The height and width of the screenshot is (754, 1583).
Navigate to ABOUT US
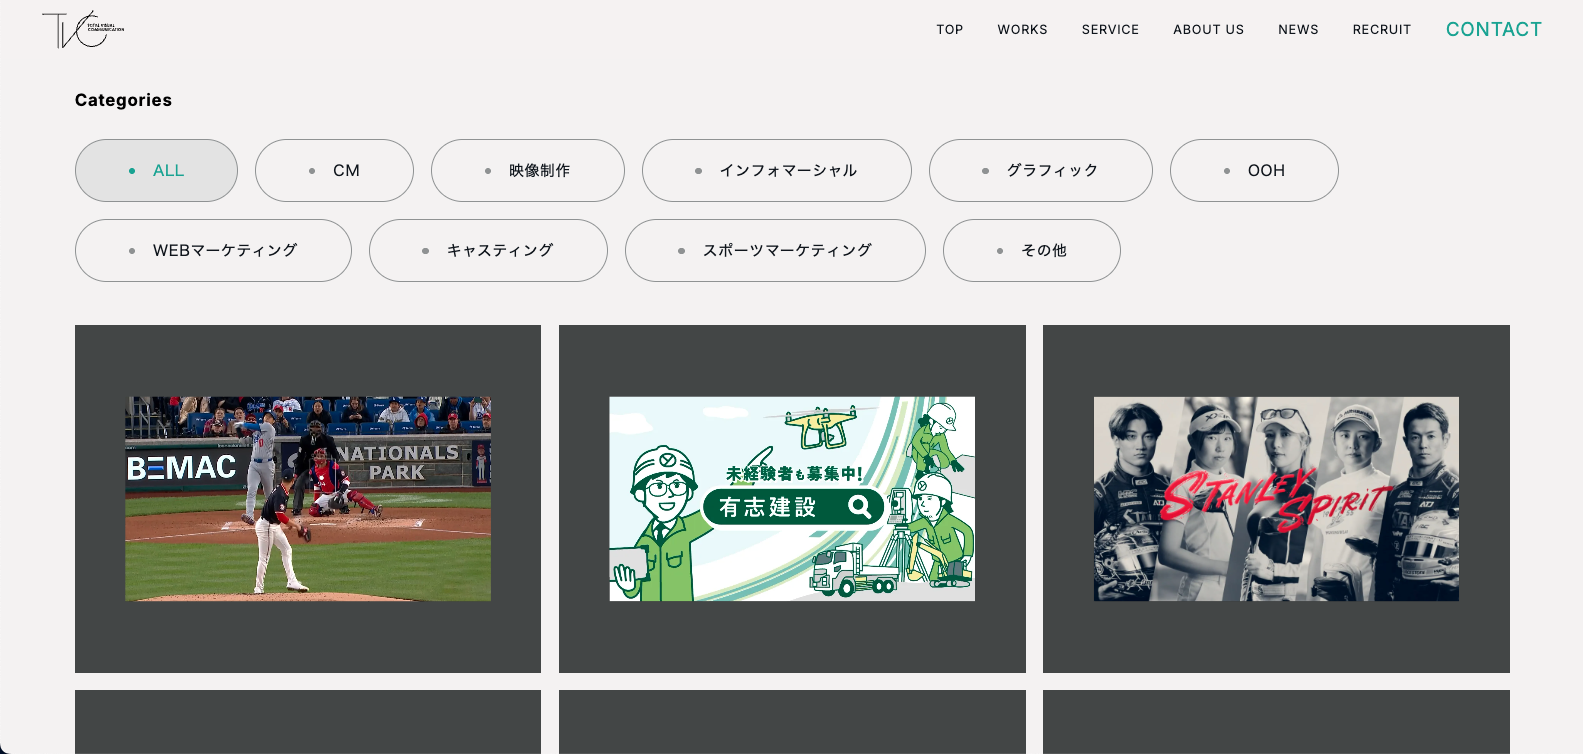pyautogui.click(x=1208, y=30)
